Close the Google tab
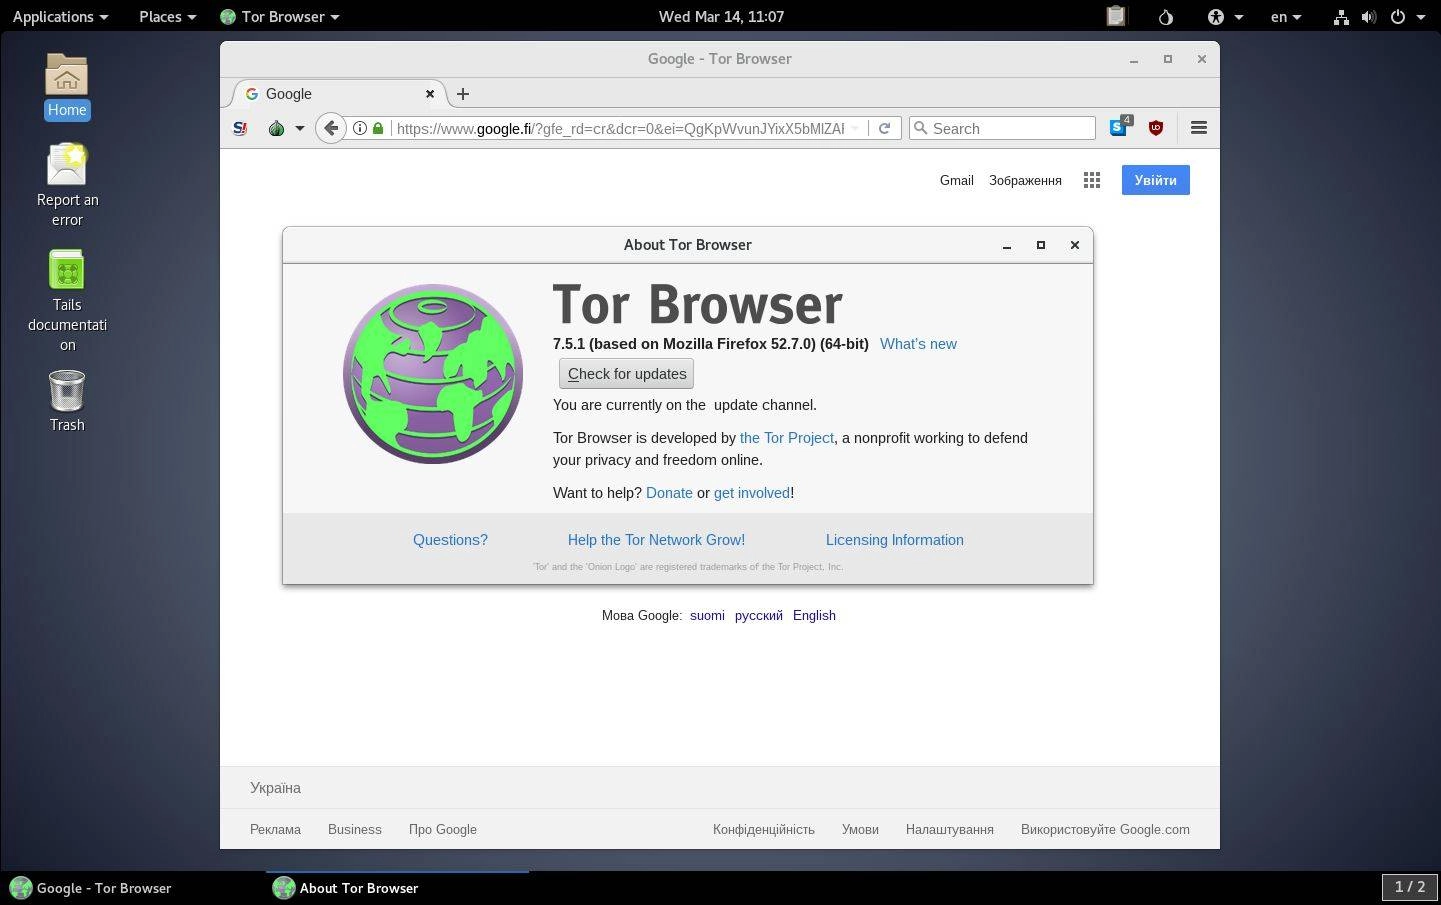The height and width of the screenshot is (905, 1441). [430, 94]
